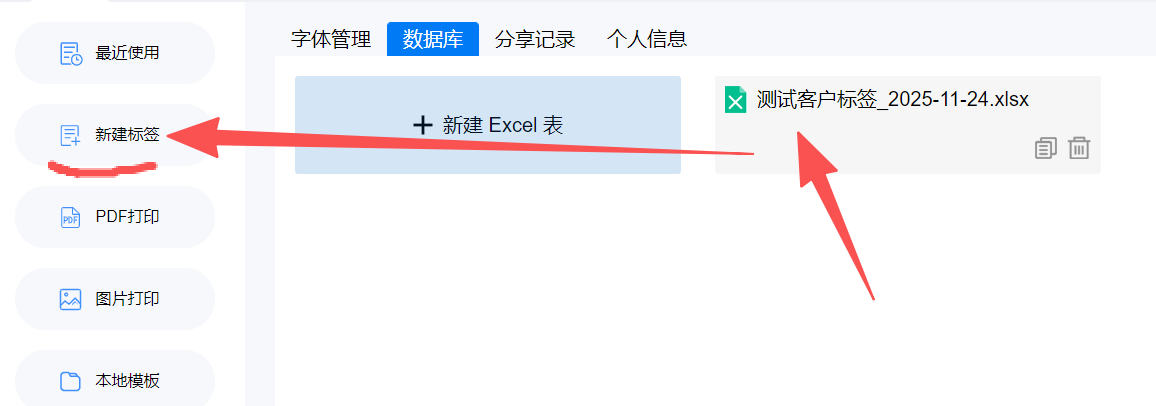Click the 新建 Excel 表 button text
The image size is (1156, 406).
[x=503, y=125]
